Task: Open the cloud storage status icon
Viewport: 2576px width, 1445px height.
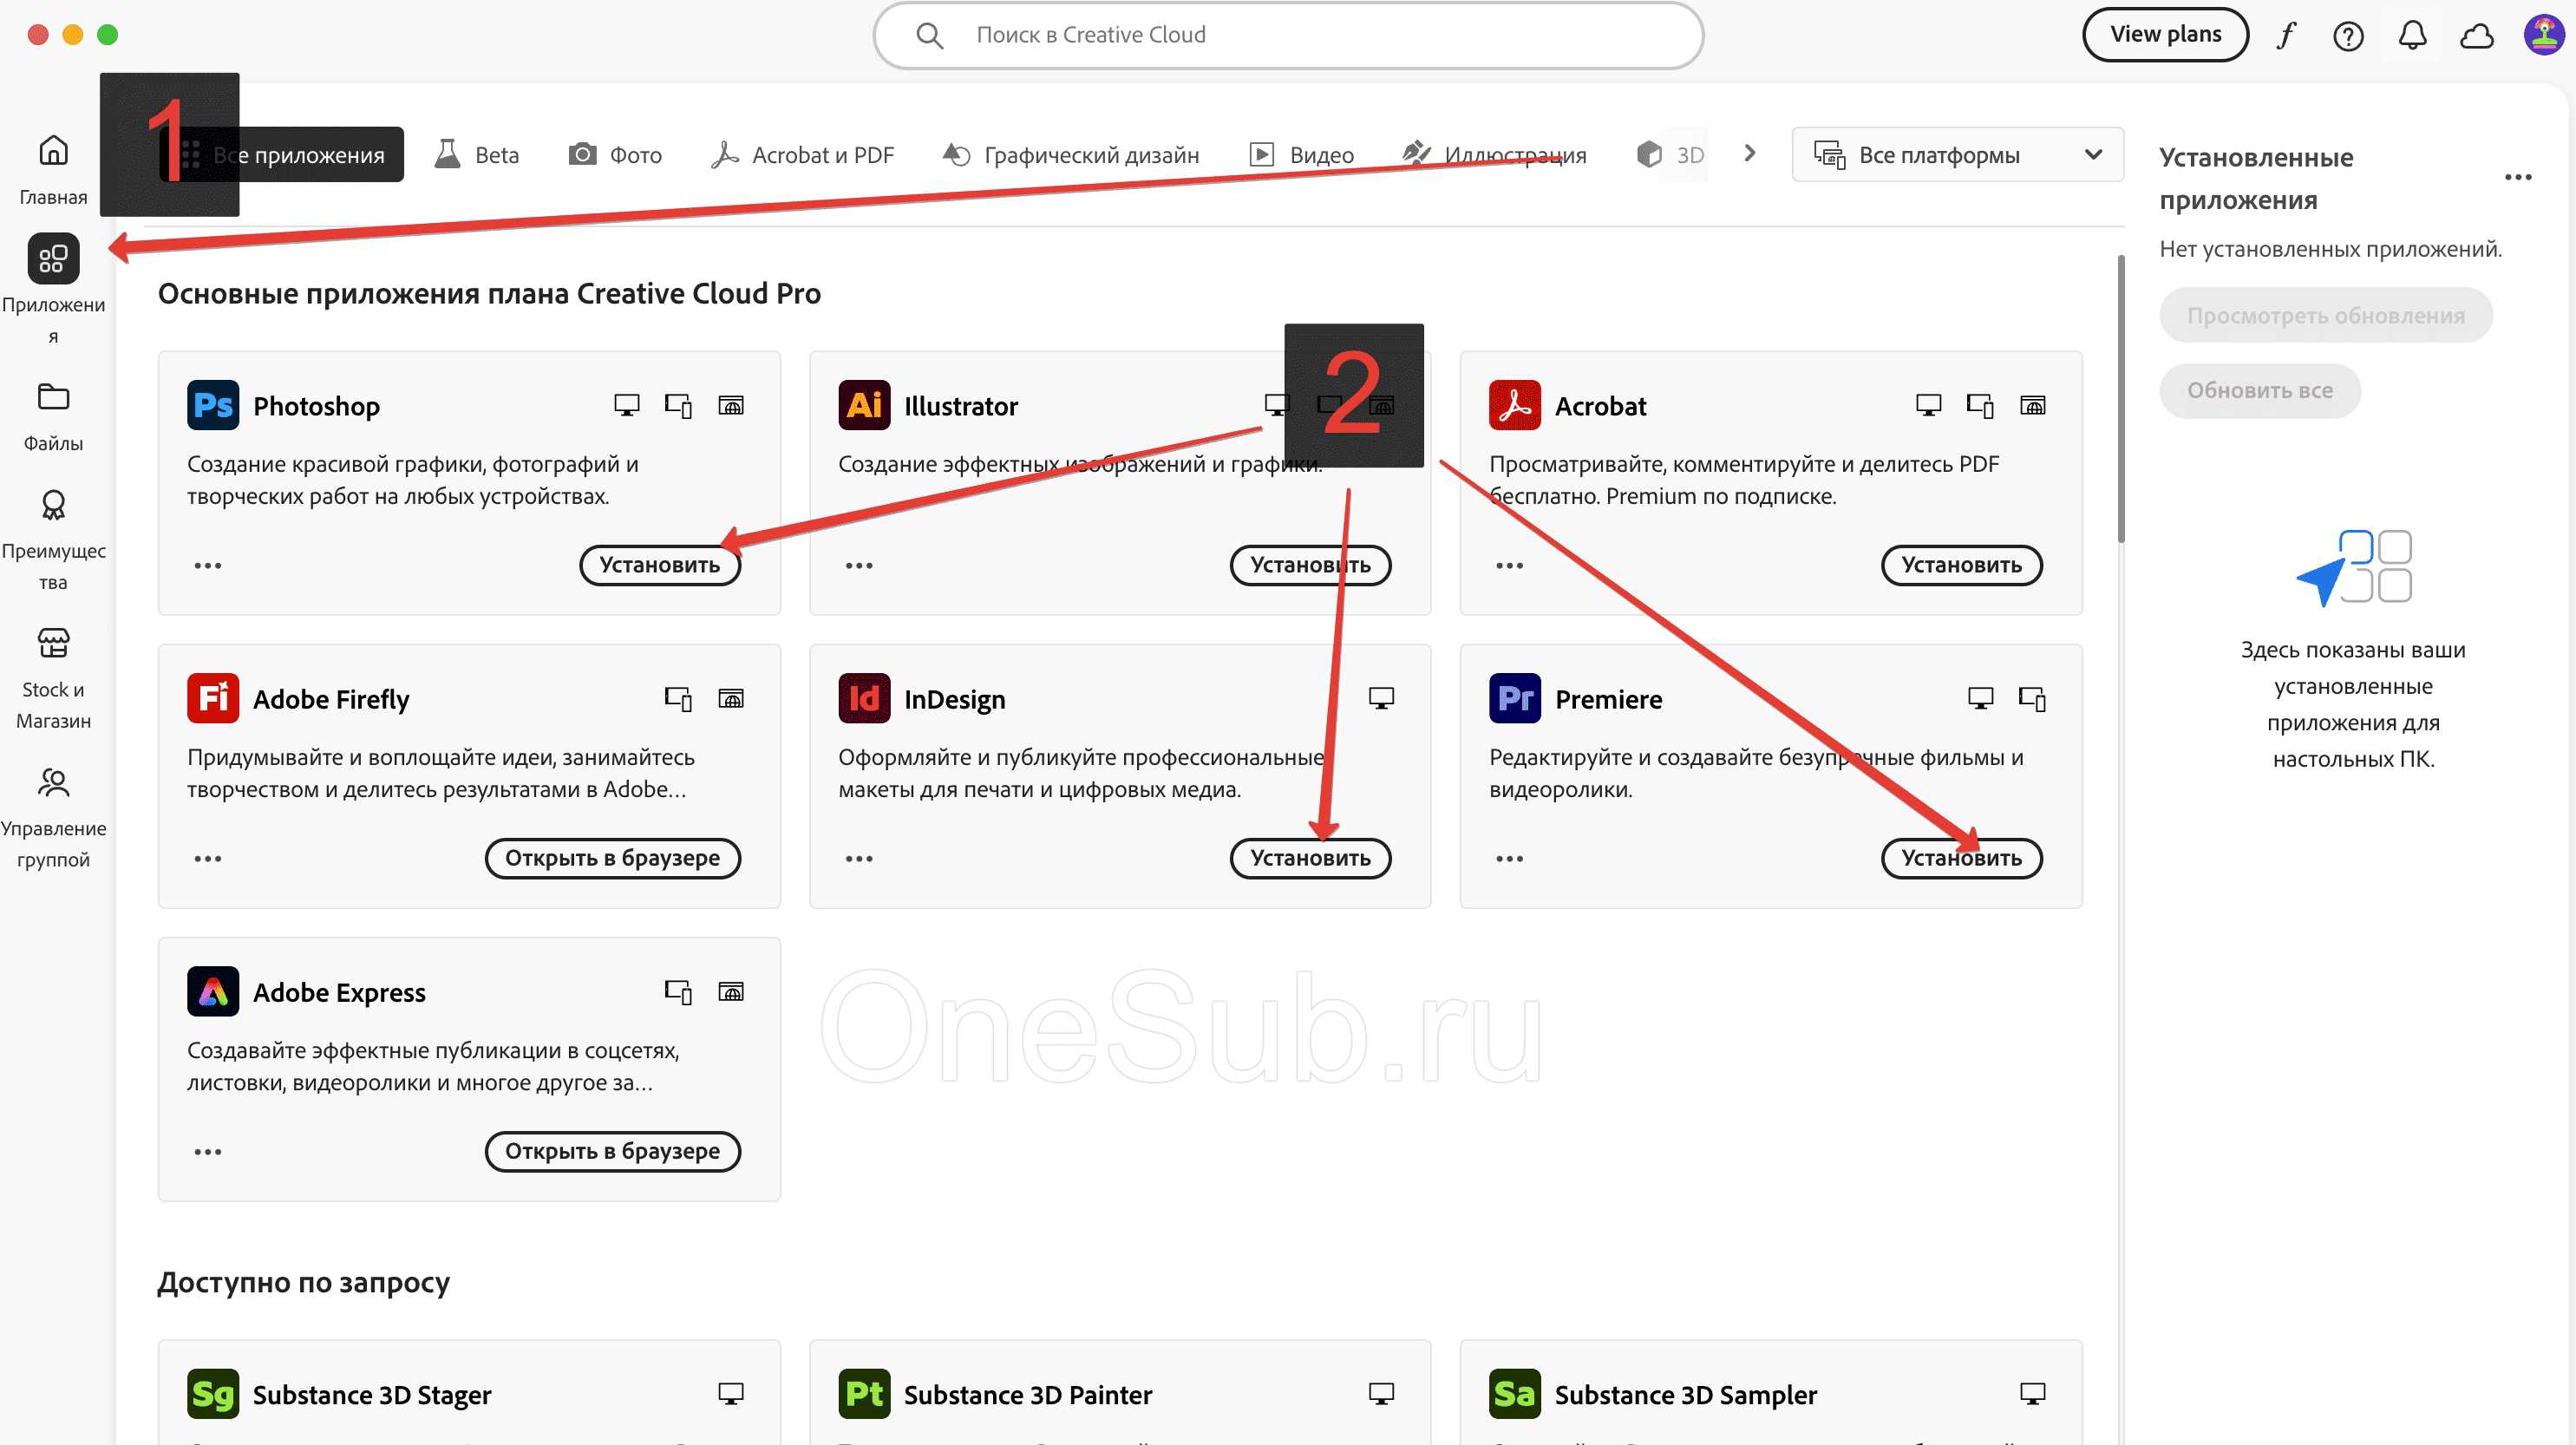Action: 2477,34
